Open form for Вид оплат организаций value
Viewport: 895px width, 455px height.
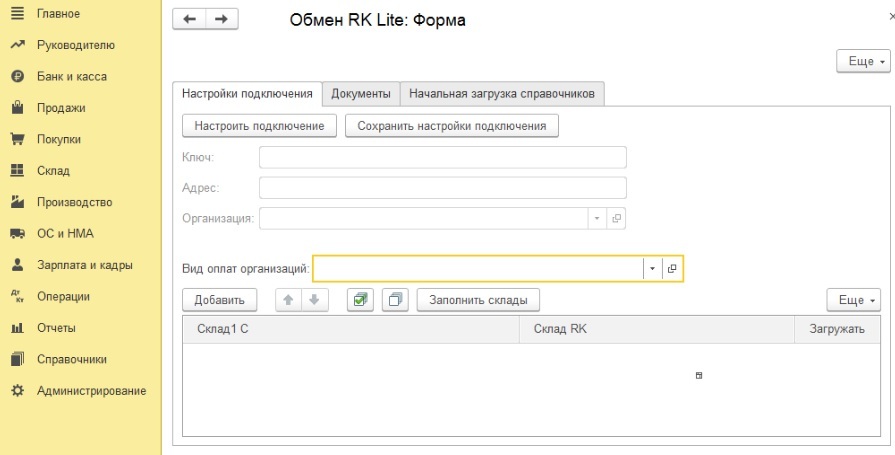[672, 269]
